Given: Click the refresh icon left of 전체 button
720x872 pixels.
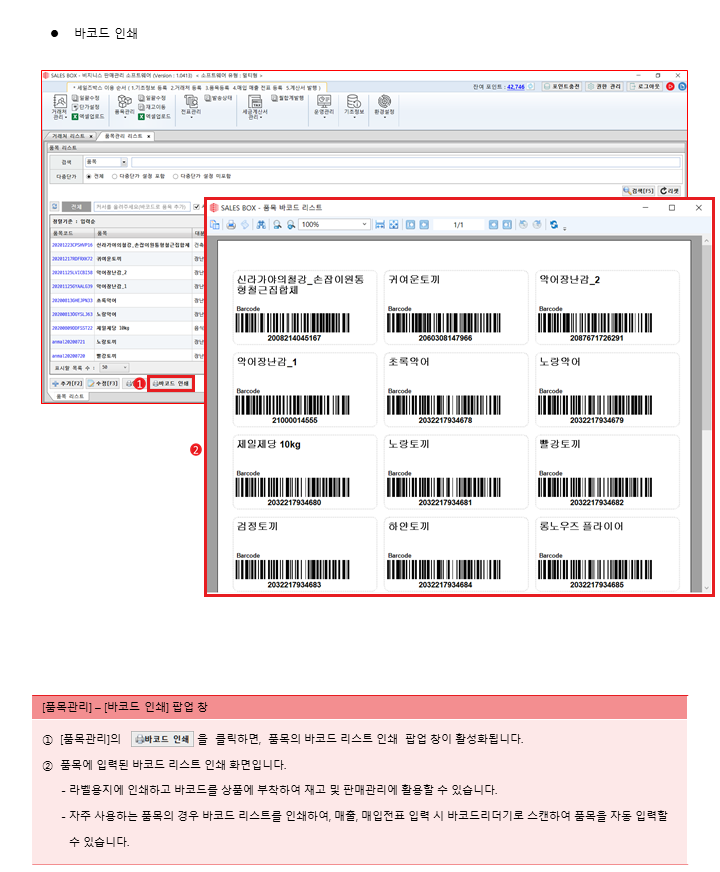Looking at the screenshot, I should (x=54, y=206).
